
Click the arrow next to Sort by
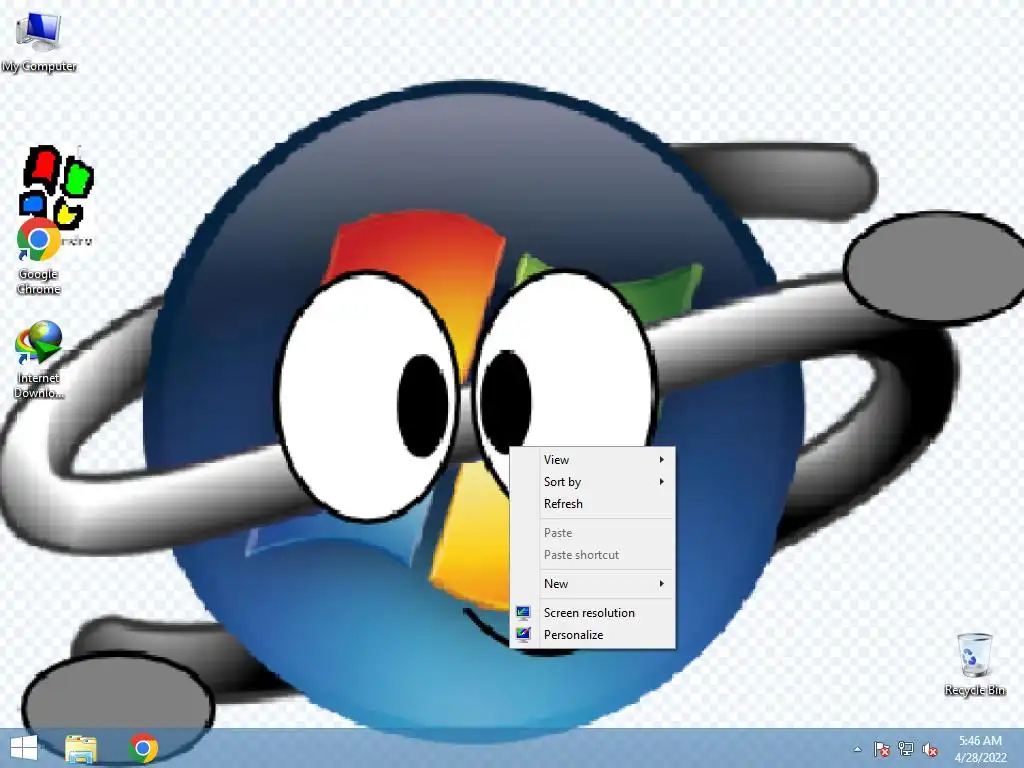point(662,482)
